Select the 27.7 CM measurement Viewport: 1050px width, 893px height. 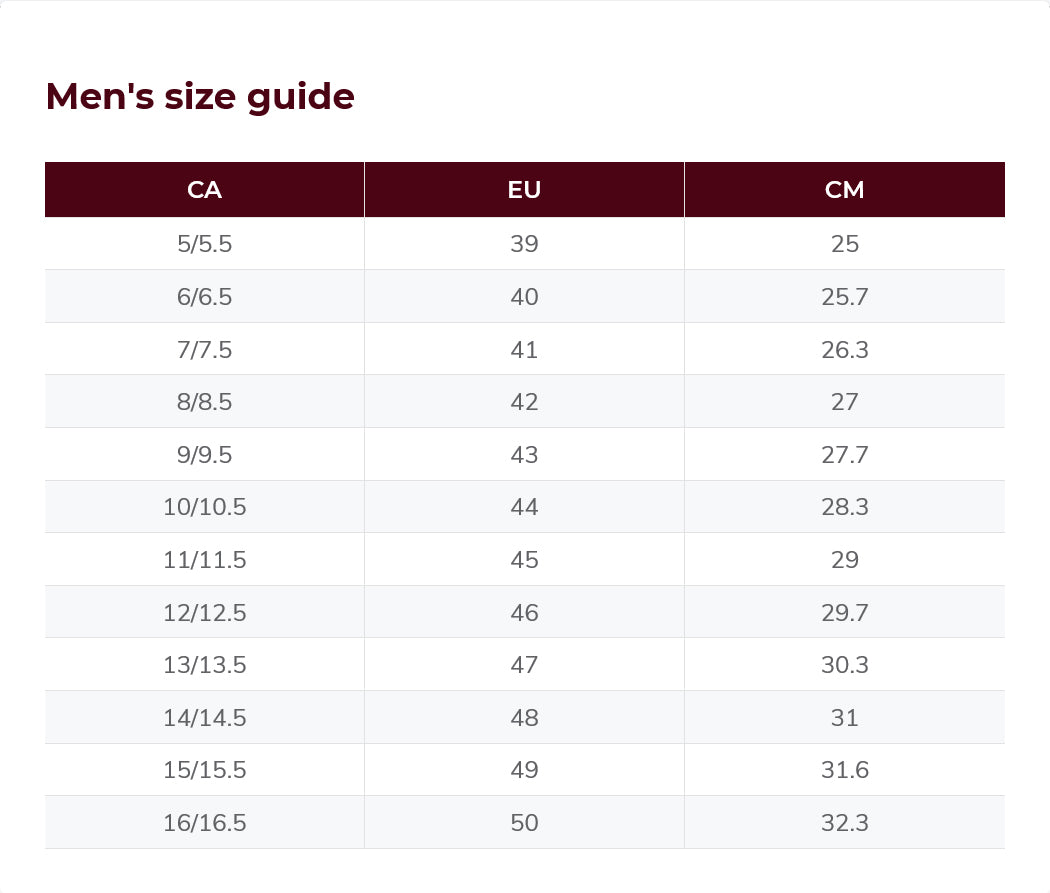[x=844, y=455]
